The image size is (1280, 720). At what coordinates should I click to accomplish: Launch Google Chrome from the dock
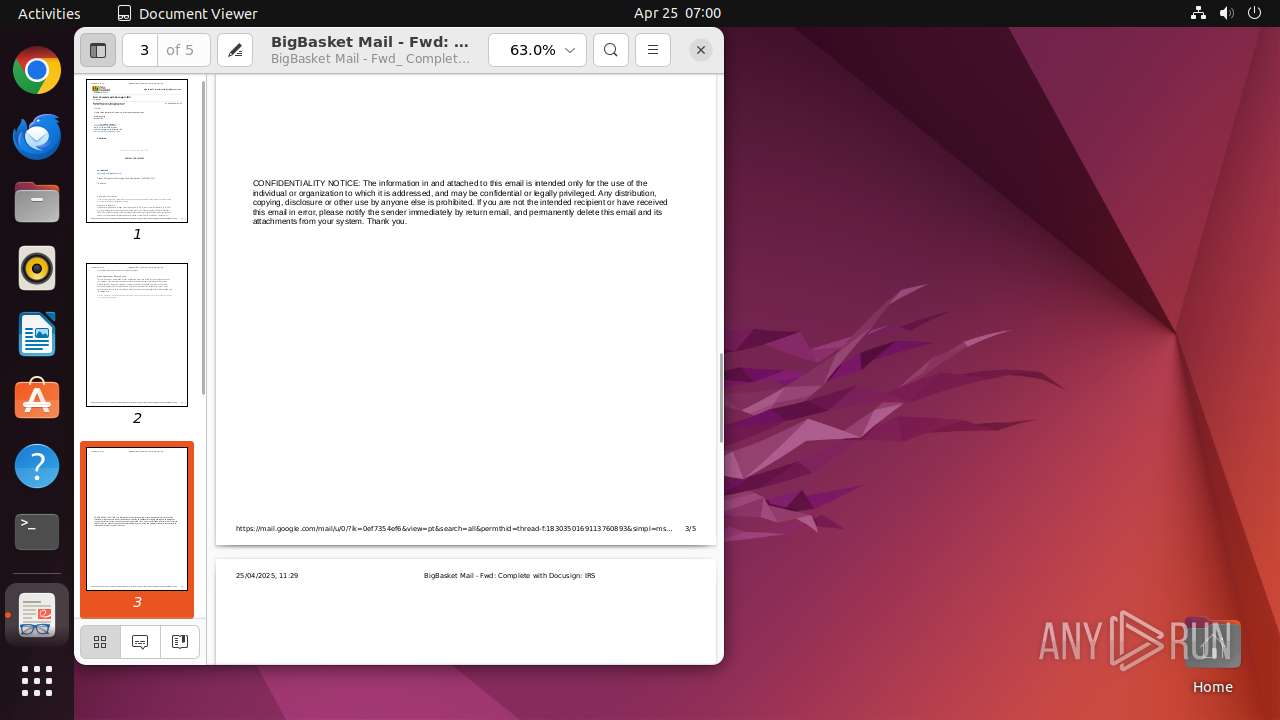coord(37,71)
